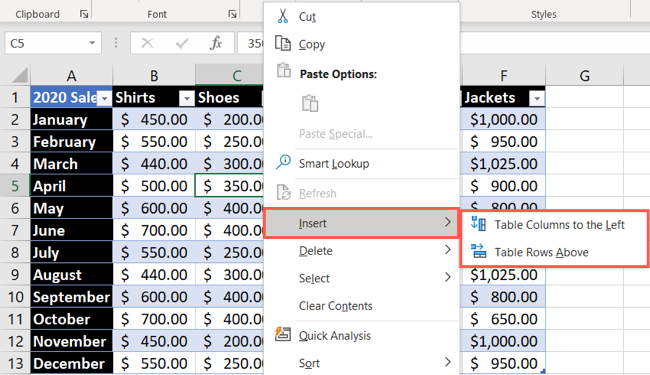Click Shirts value $ 500.00 in April row
The height and width of the screenshot is (375, 650).
point(154,186)
